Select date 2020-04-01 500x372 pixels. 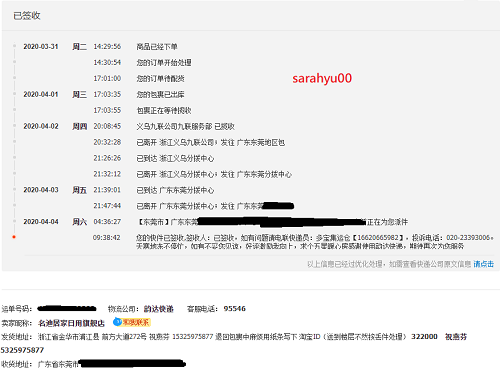click(x=41, y=94)
